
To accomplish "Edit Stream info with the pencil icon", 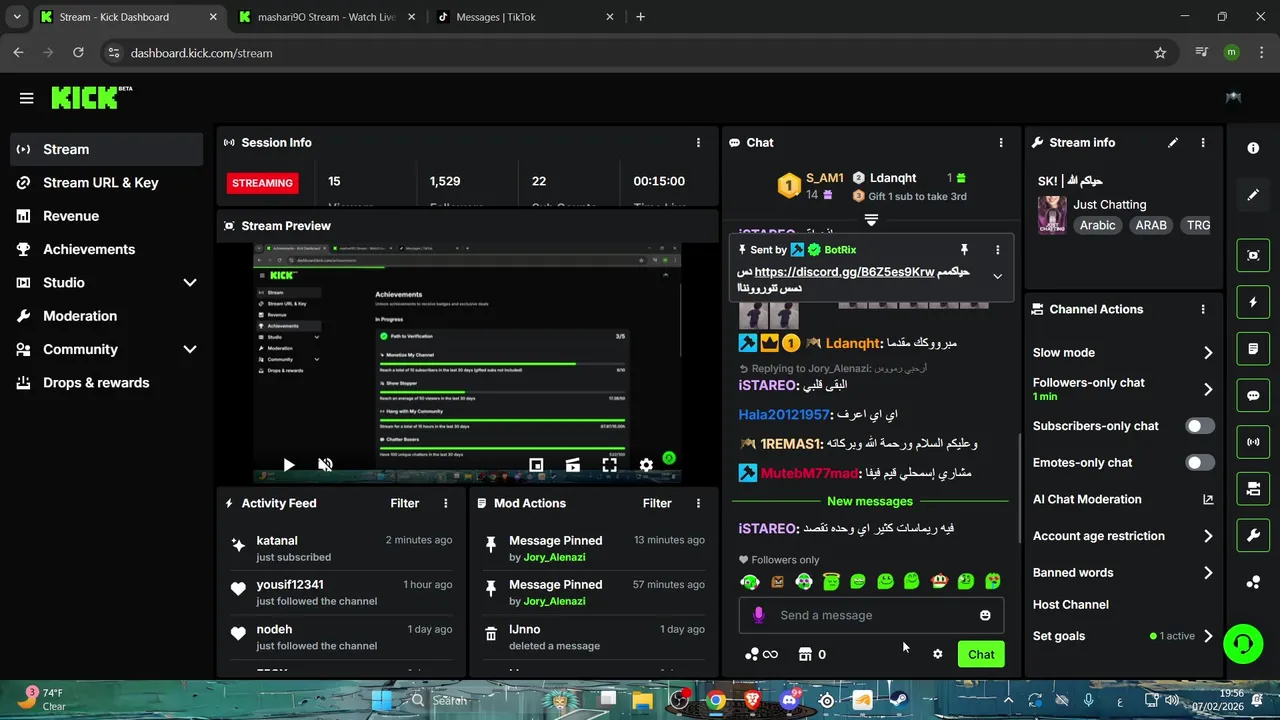I will (x=1173, y=143).
